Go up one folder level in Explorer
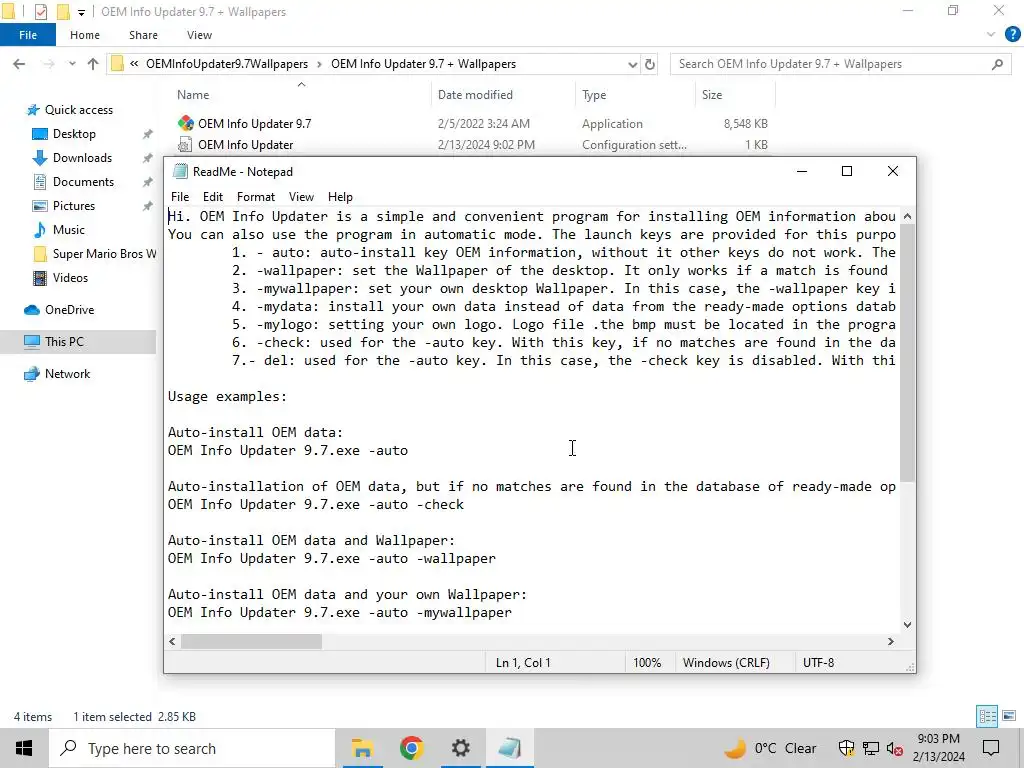This screenshot has height=768, width=1024. pos(93,64)
